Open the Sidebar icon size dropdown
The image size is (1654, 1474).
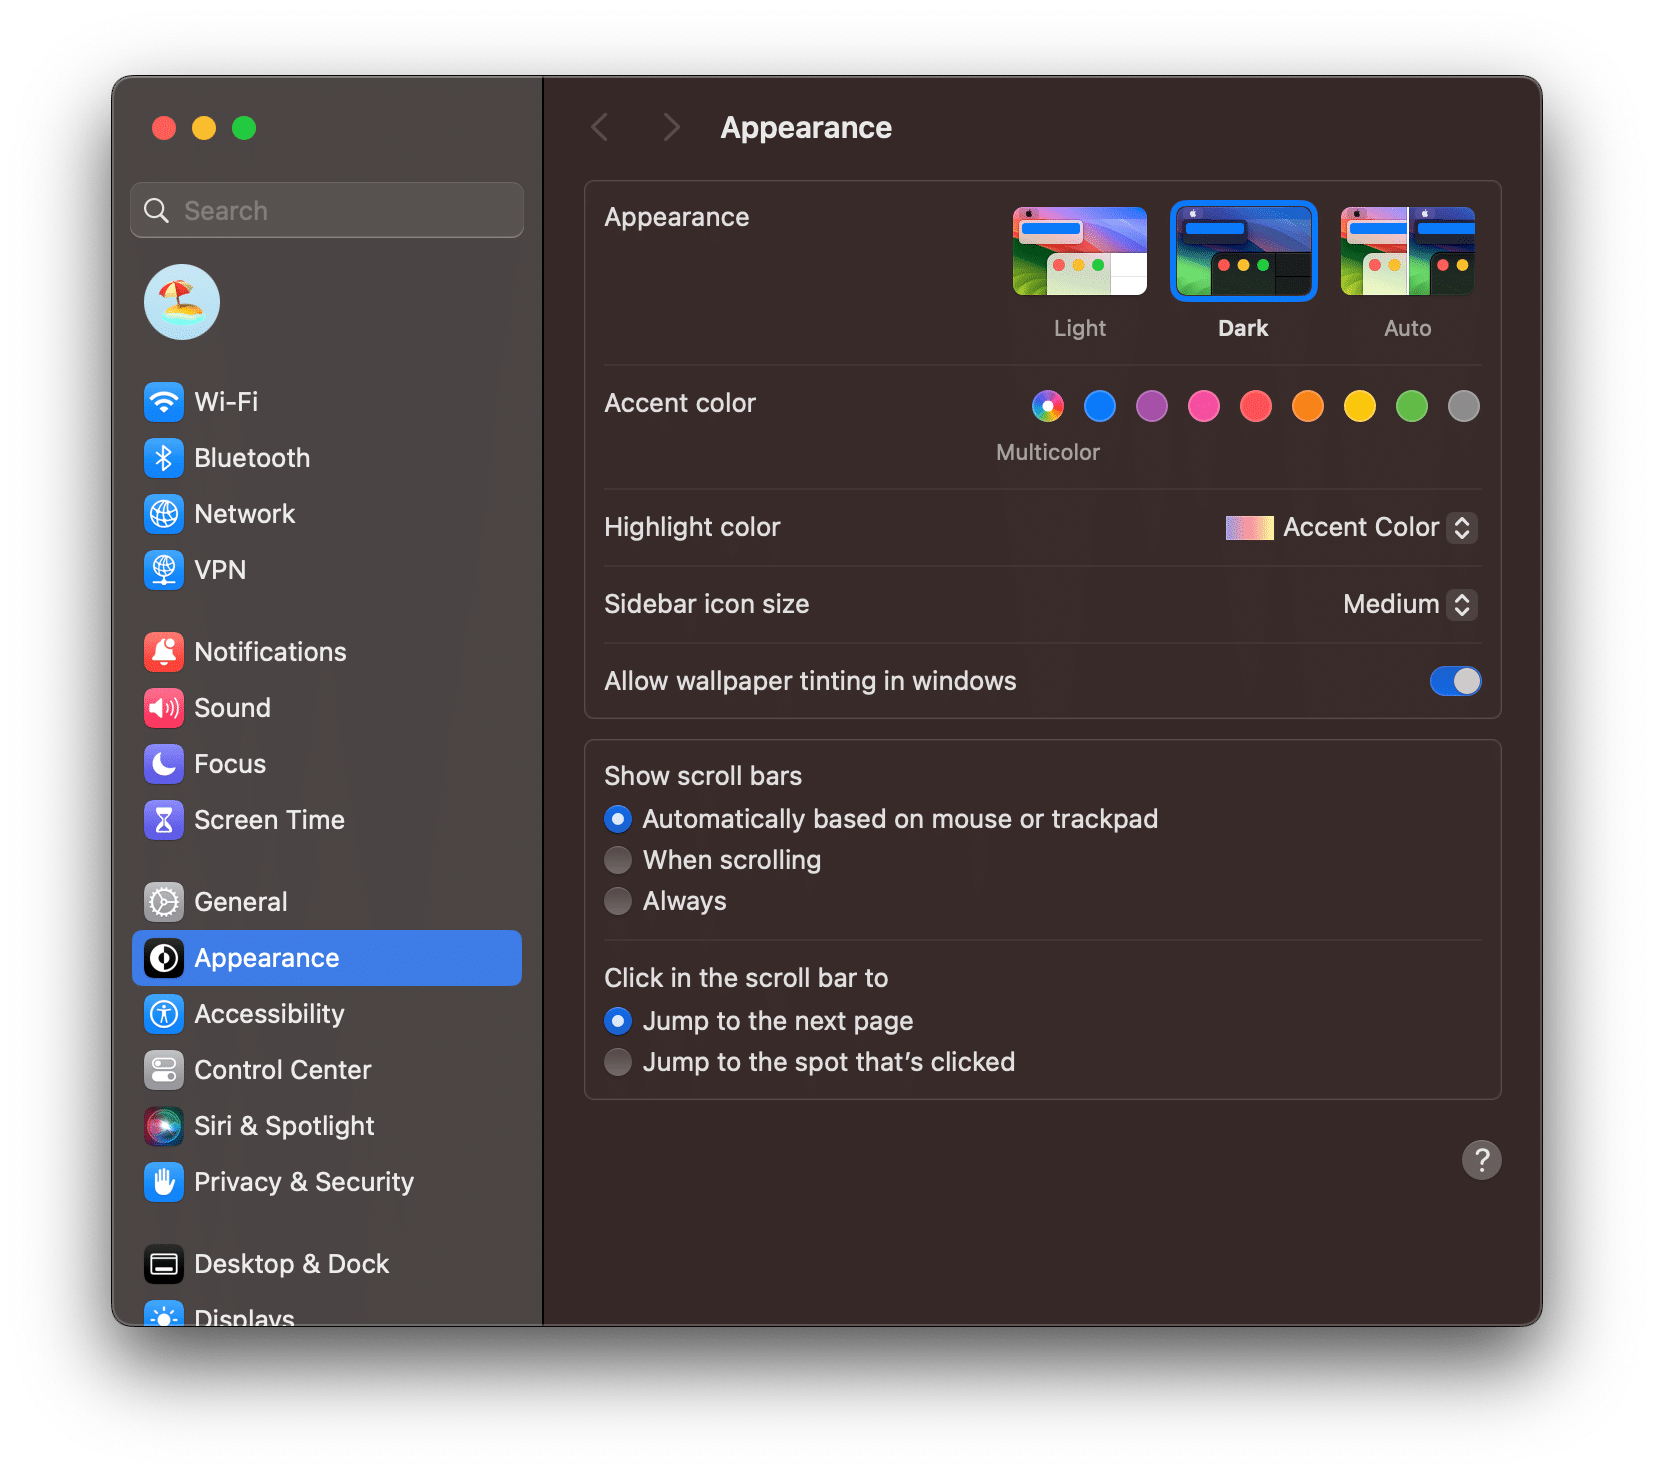1462,604
